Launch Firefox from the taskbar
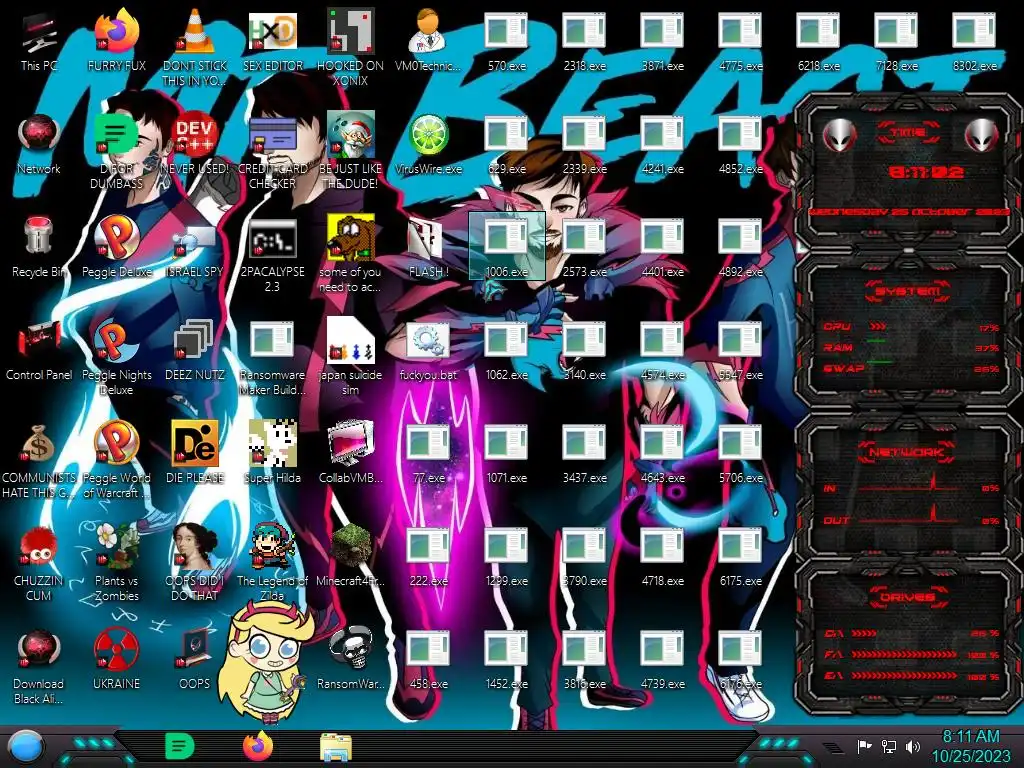This screenshot has height=768, width=1024. (258, 746)
